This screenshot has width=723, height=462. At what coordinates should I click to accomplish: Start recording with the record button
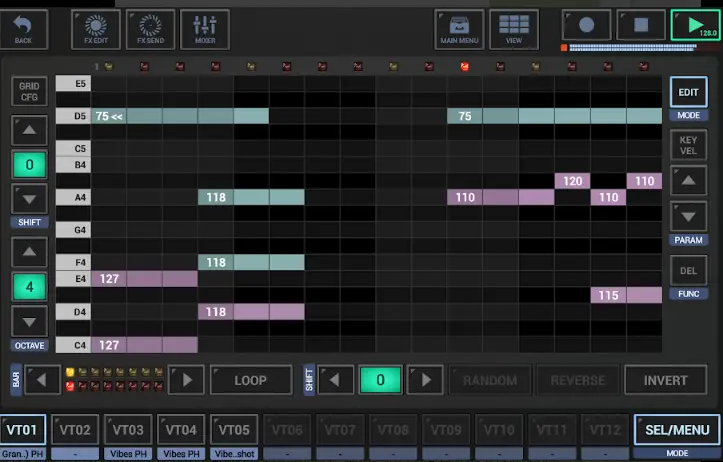pyautogui.click(x=587, y=25)
